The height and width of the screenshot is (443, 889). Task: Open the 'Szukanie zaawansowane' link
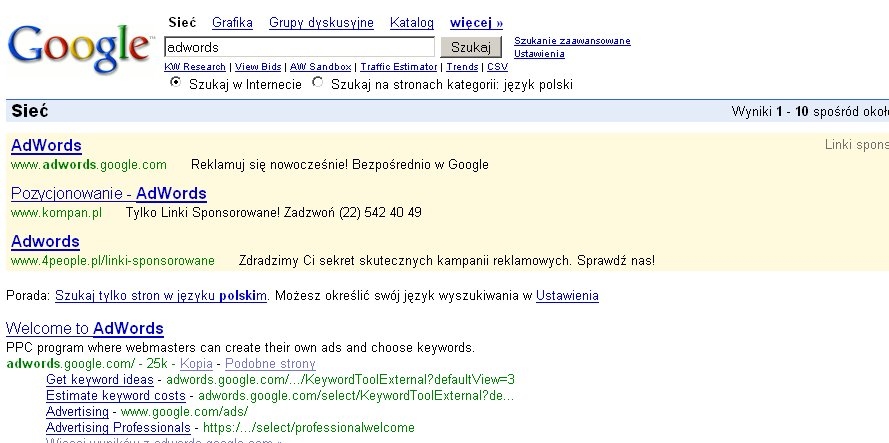pyautogui.click(x=572, y=41)
